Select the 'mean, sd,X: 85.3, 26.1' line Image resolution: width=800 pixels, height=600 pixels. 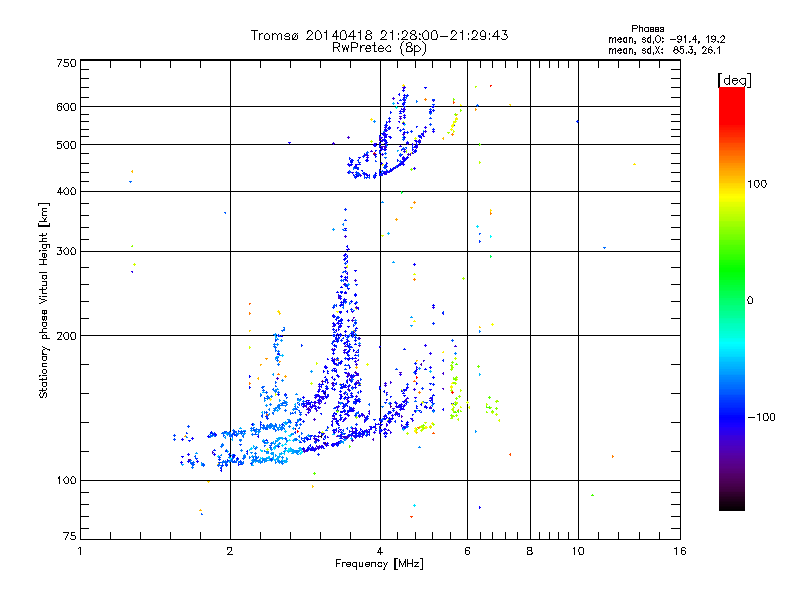pos(664,50)
